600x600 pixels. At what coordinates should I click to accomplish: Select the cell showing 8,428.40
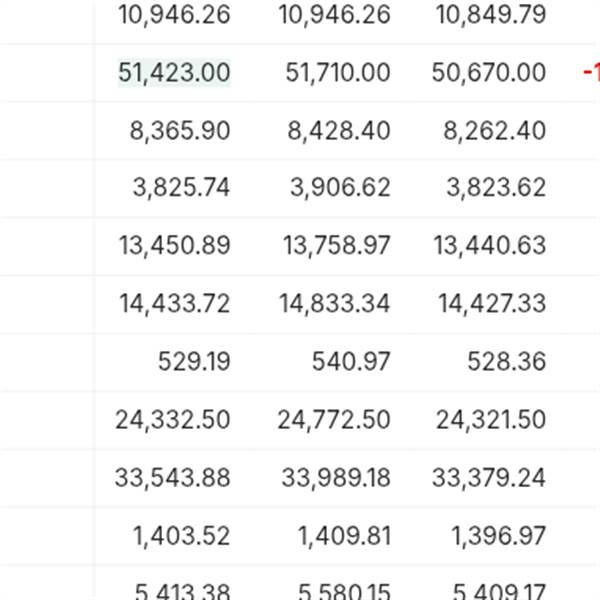click(339, 131)
